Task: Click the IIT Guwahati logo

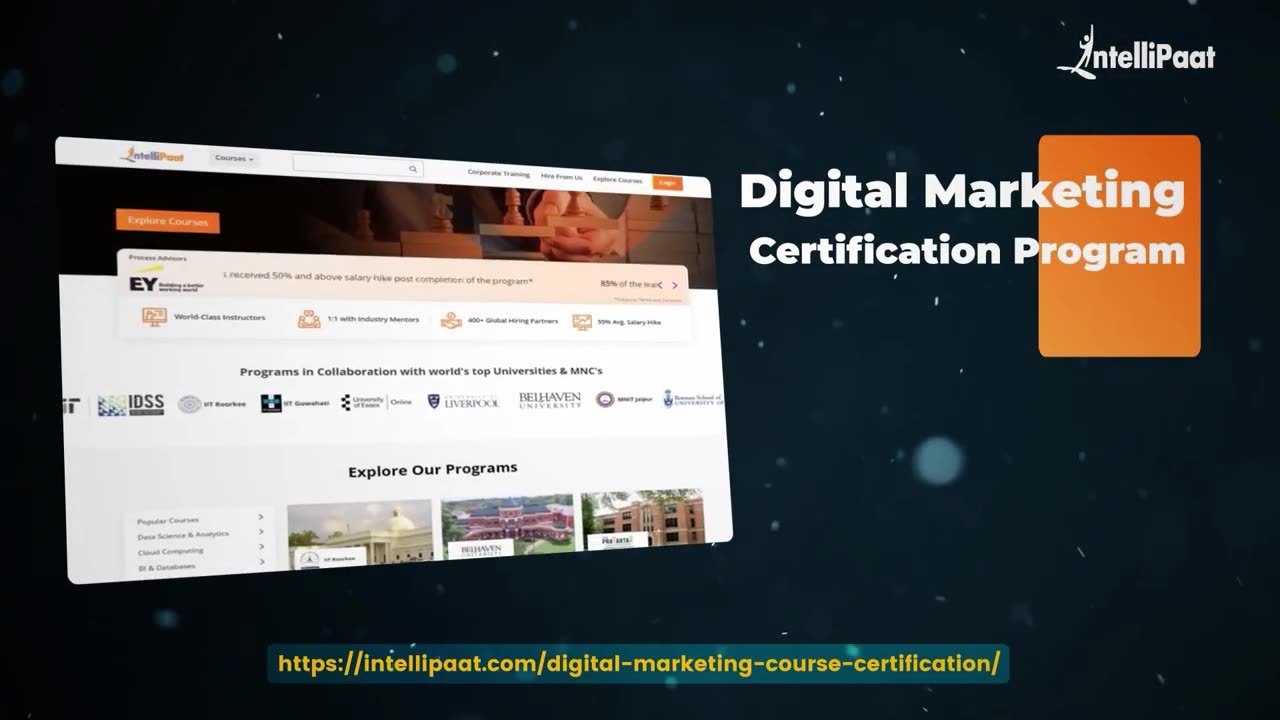Action: (x=295, y=403)
